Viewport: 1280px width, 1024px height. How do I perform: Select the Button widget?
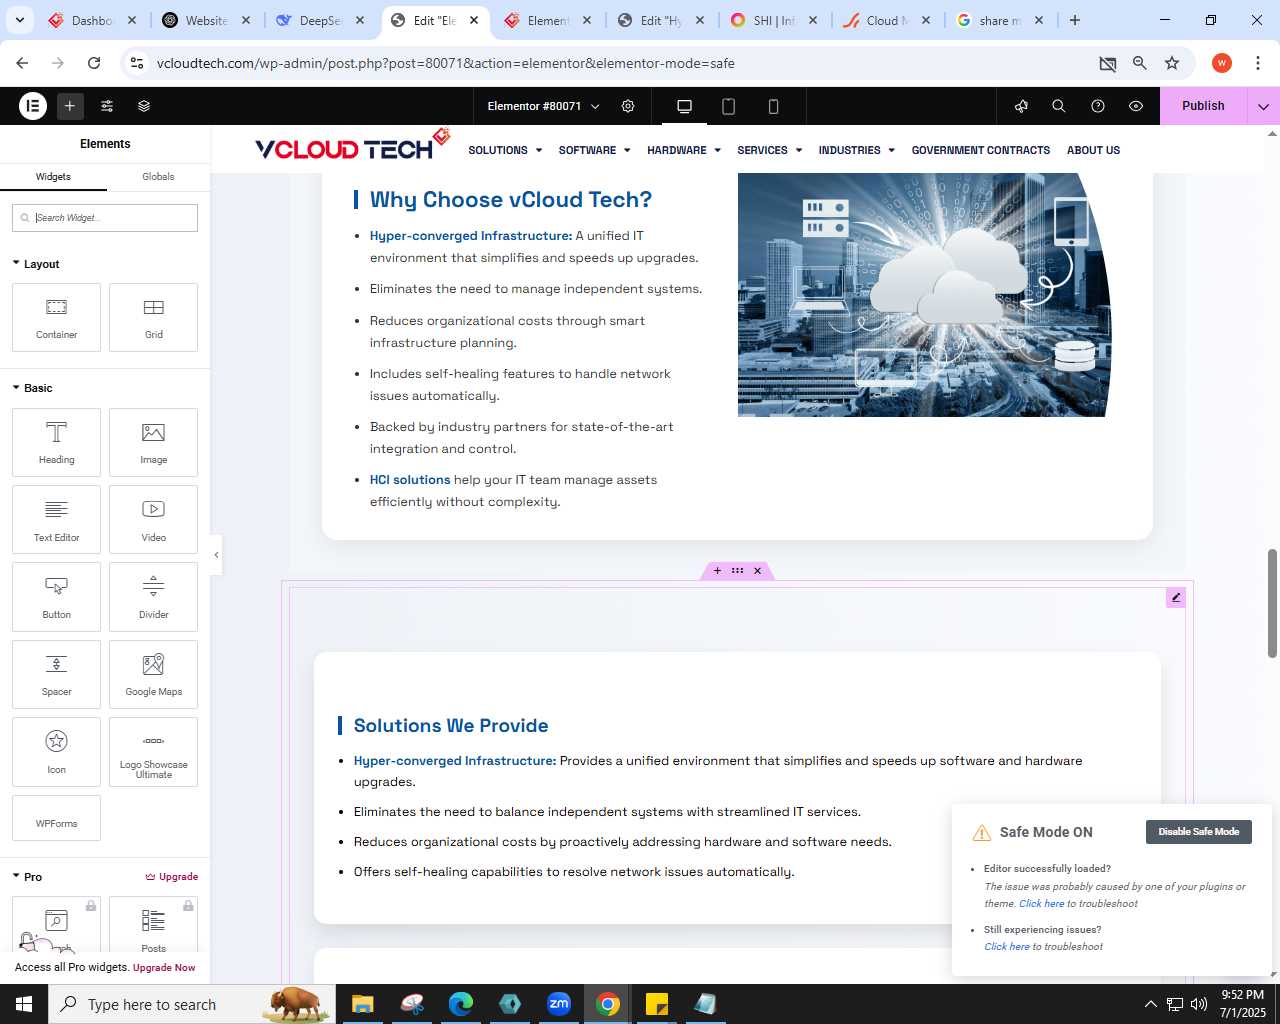[56, 597]
